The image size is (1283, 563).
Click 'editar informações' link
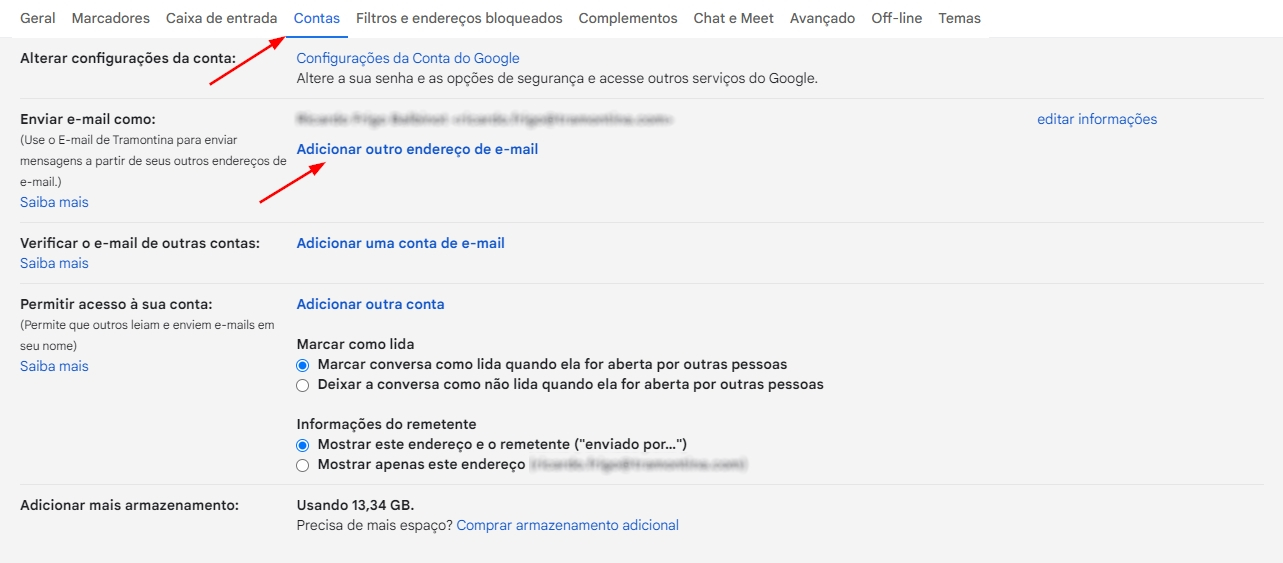pos(1097,119)
